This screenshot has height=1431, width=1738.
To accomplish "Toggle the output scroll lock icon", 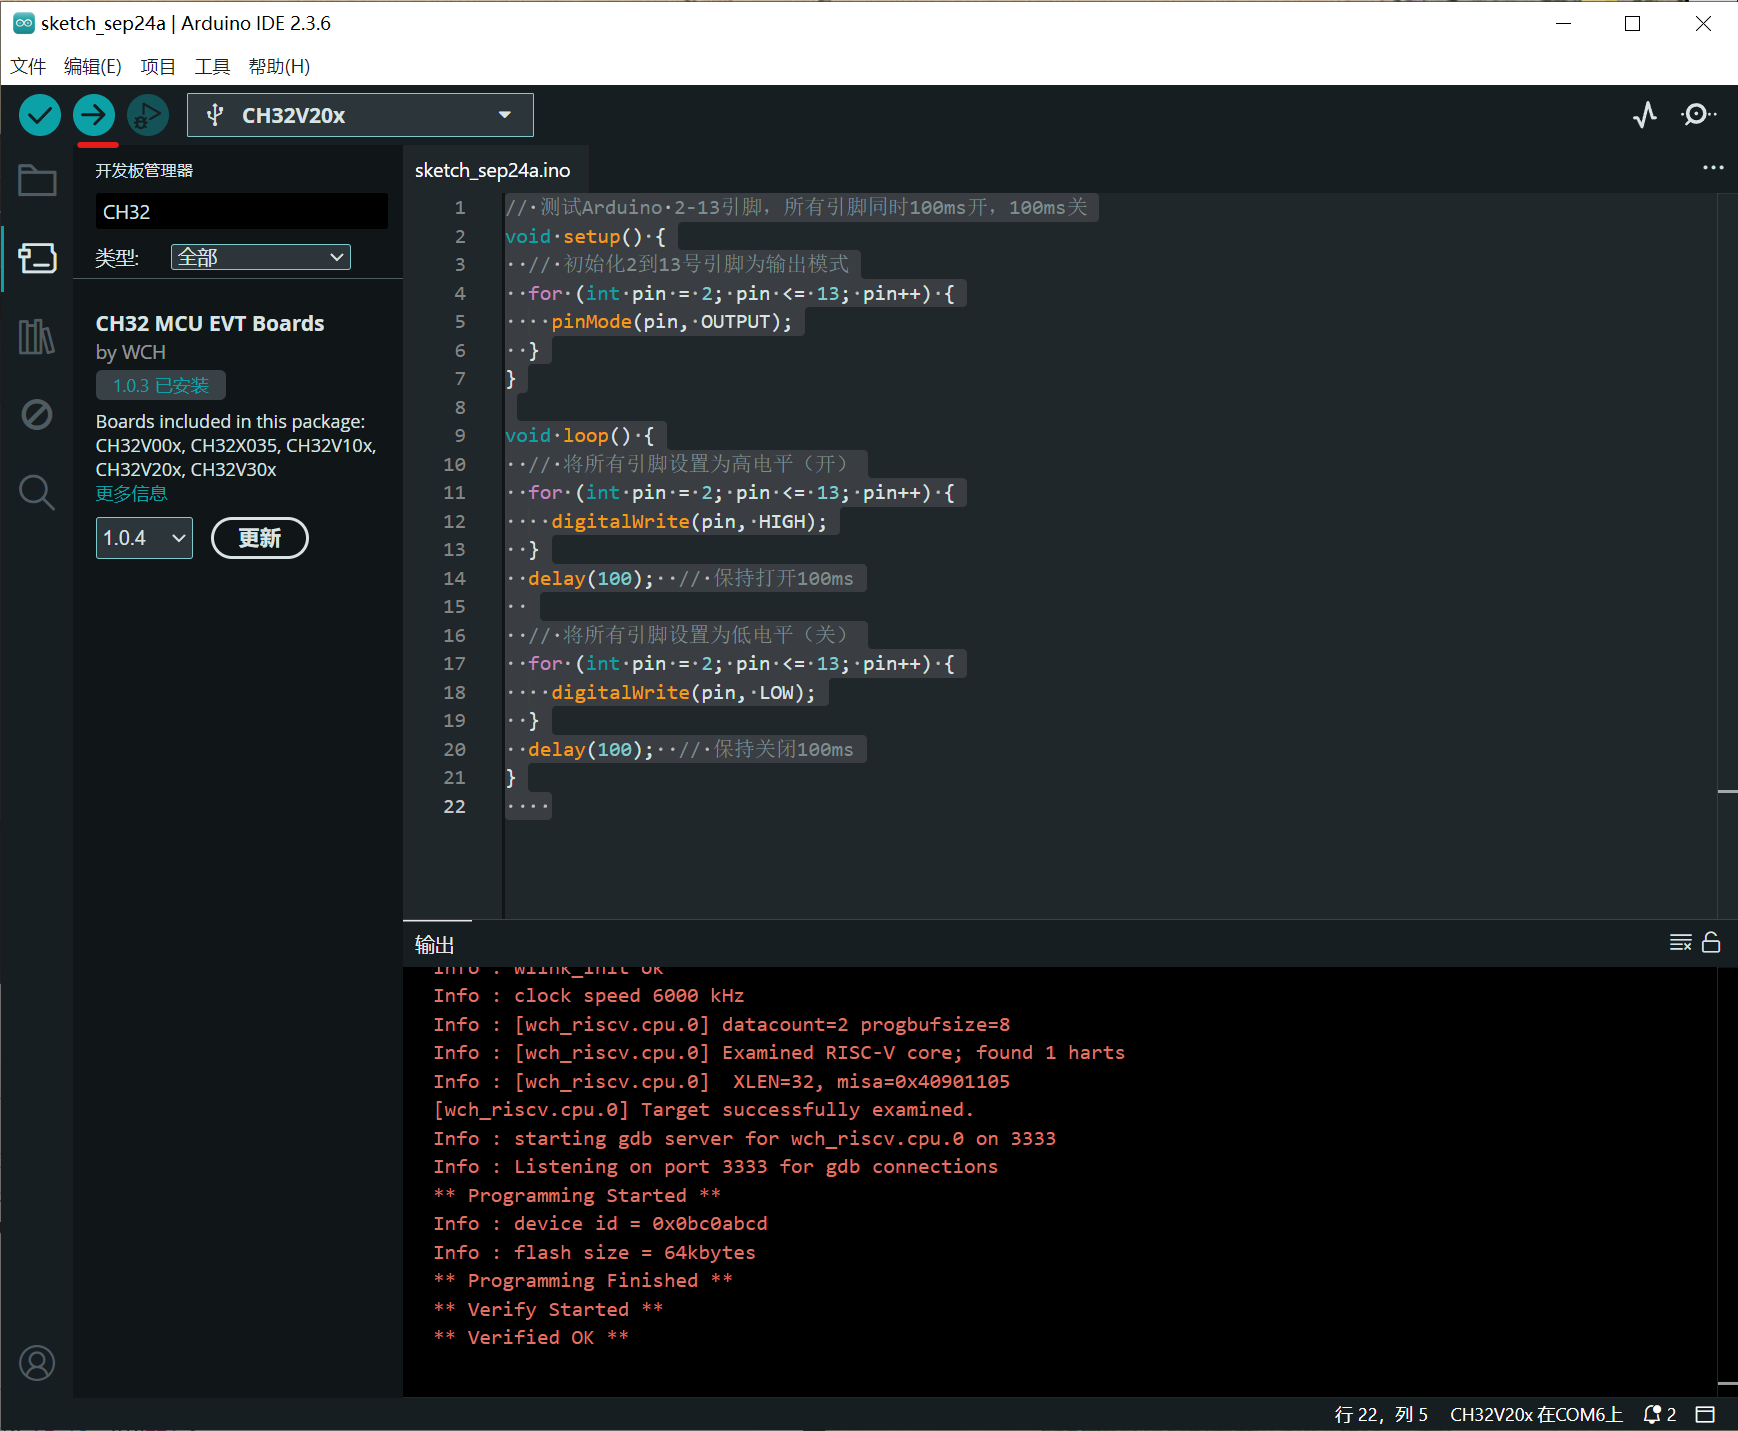I will point(1711,942).
